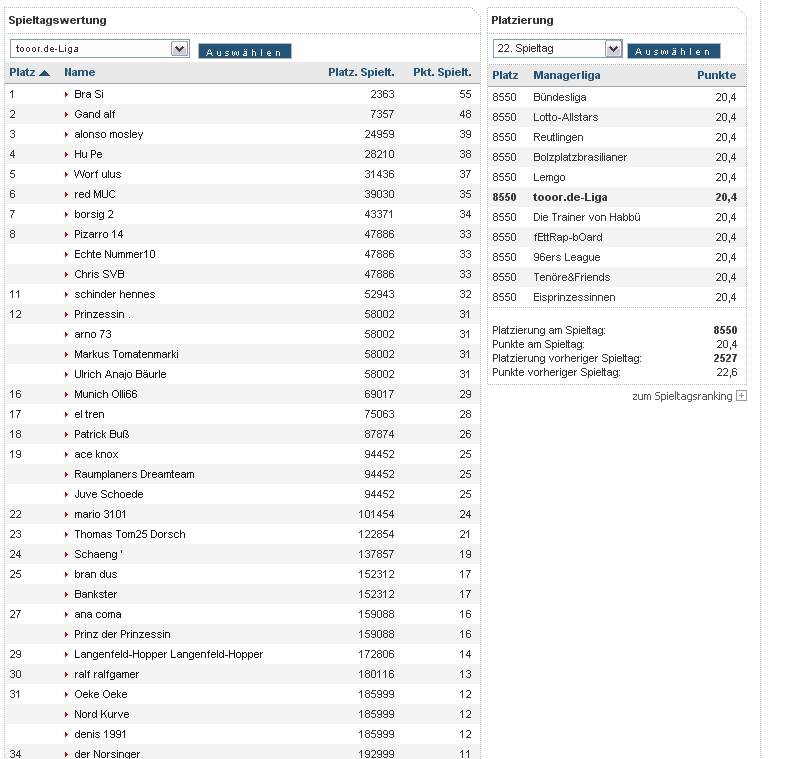Select Raumplaners Dreamteam in the ranking

pyautogui.click(x=134, y=474)
